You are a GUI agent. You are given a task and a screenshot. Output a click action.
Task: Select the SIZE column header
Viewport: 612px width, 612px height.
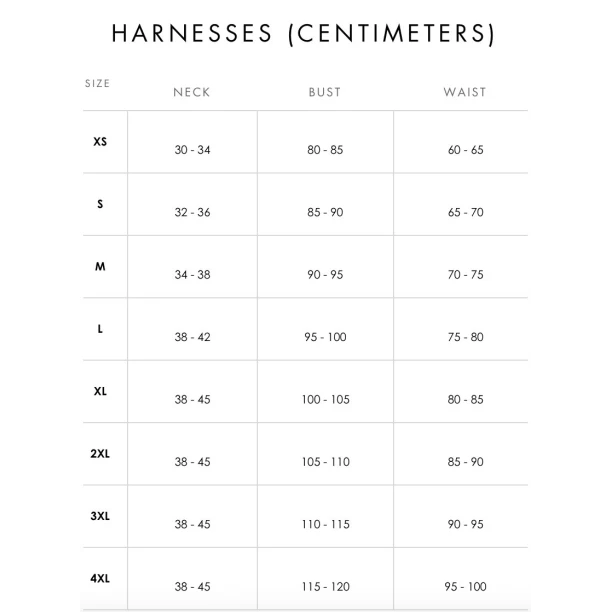coord(98,84)
